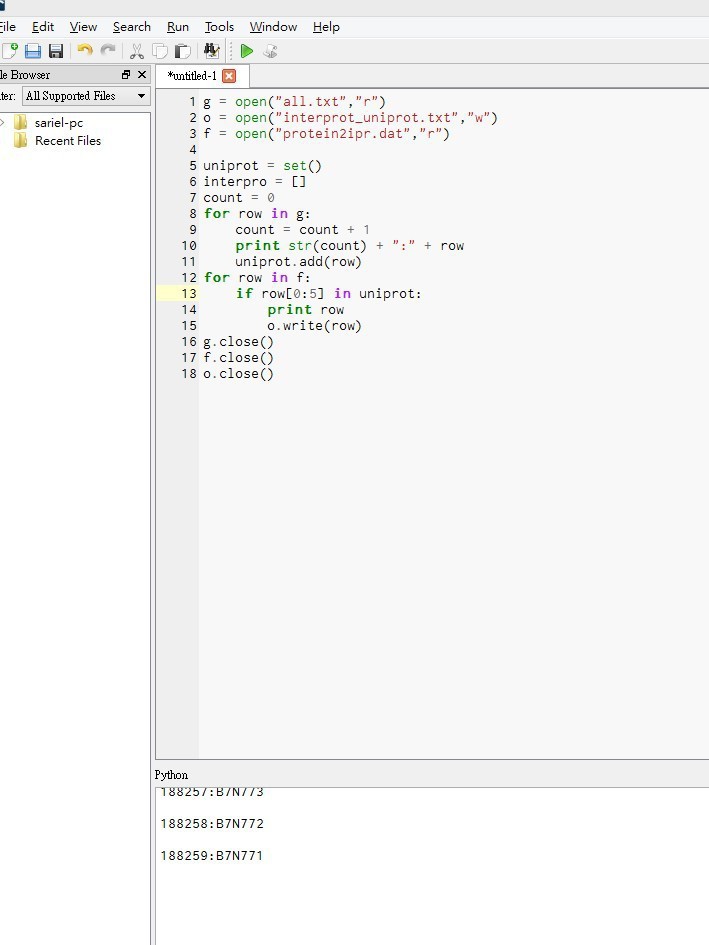Open Find with the binoculars icon

(x=211, y=51)
